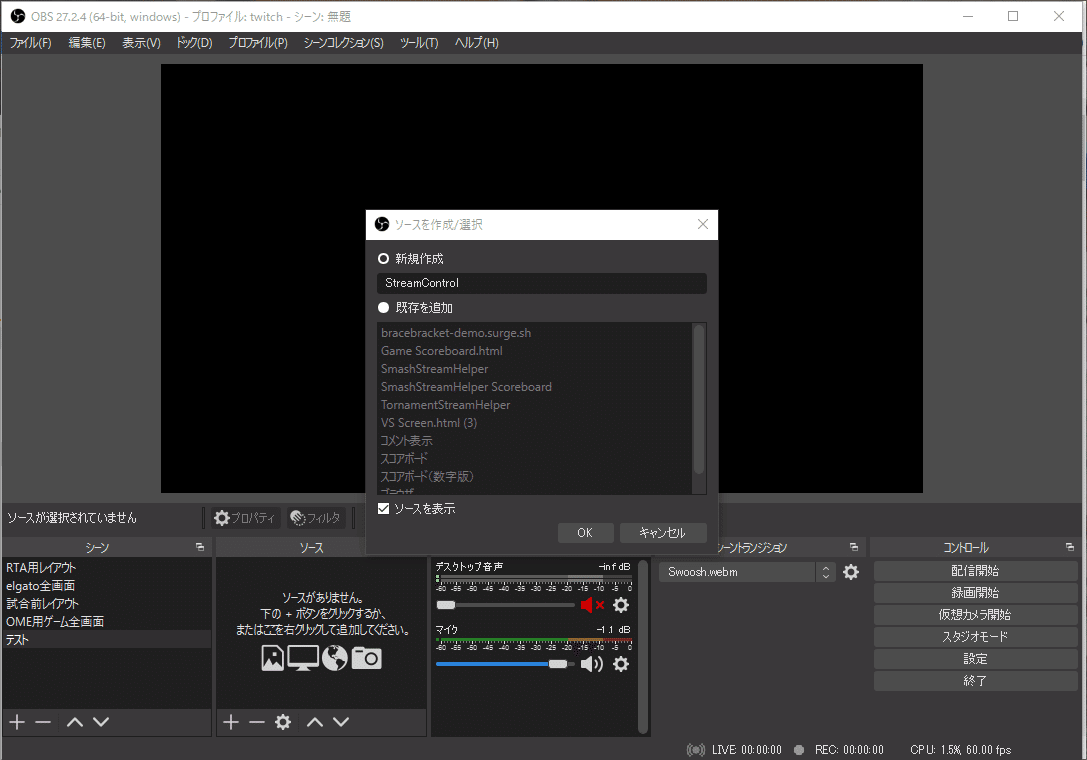Viewport: 1087px width, 760px height.
Task: Click display capture monitor icon
Action: pyautogui.click(x=303, y=658)
